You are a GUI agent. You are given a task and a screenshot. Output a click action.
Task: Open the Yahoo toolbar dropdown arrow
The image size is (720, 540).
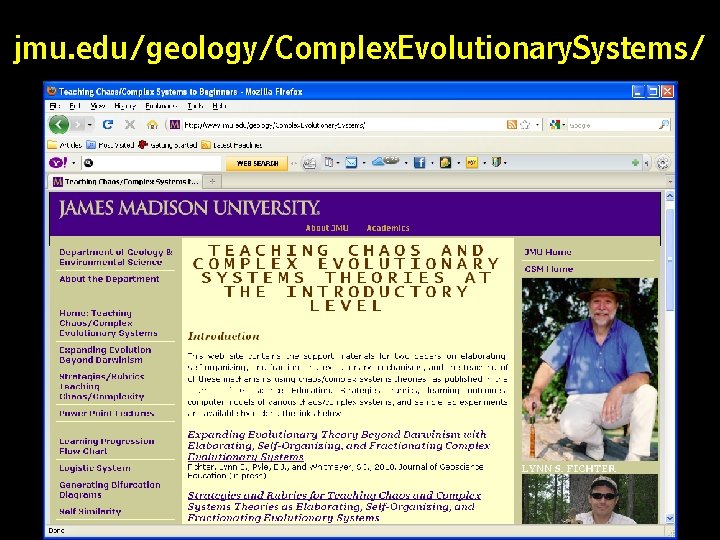(x=73, y=163)
